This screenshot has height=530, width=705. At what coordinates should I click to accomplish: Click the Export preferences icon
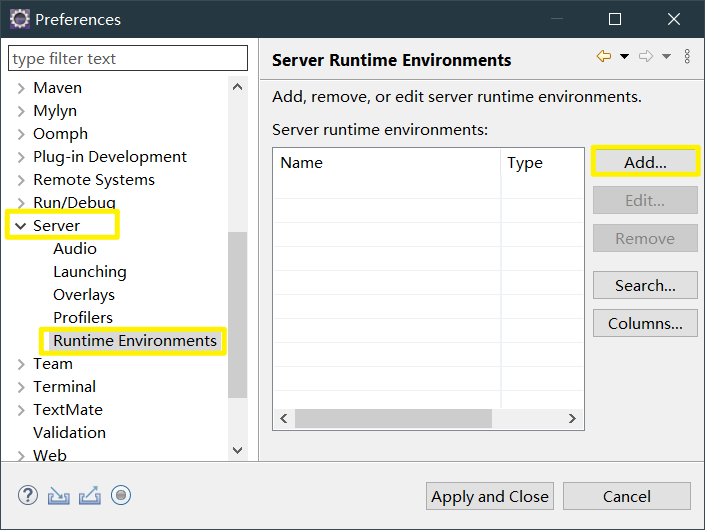(x=90, y=495)
